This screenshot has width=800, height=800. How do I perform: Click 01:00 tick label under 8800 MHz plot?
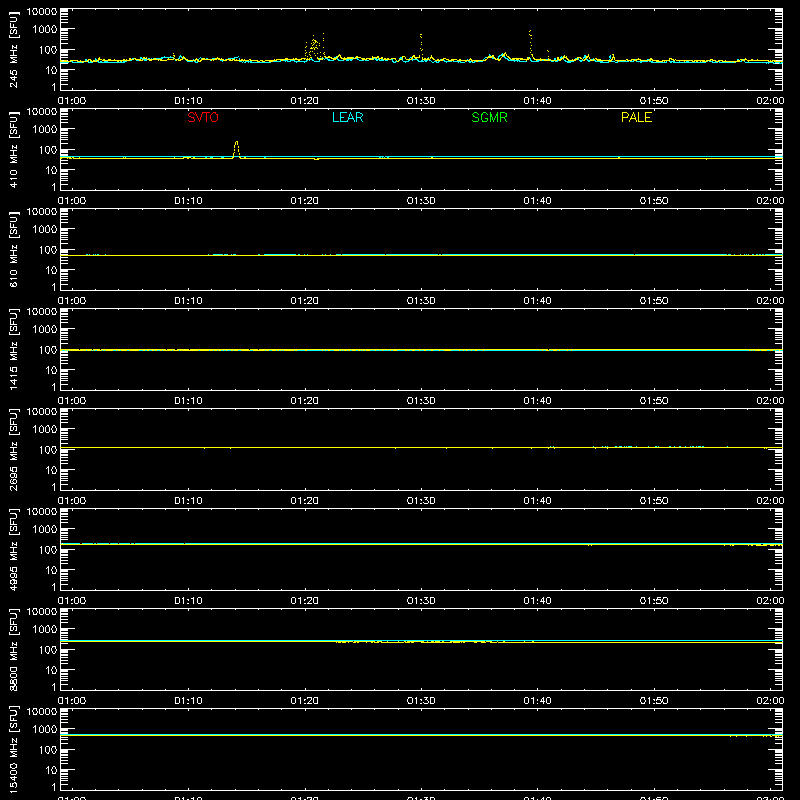[x=72, y=701]
